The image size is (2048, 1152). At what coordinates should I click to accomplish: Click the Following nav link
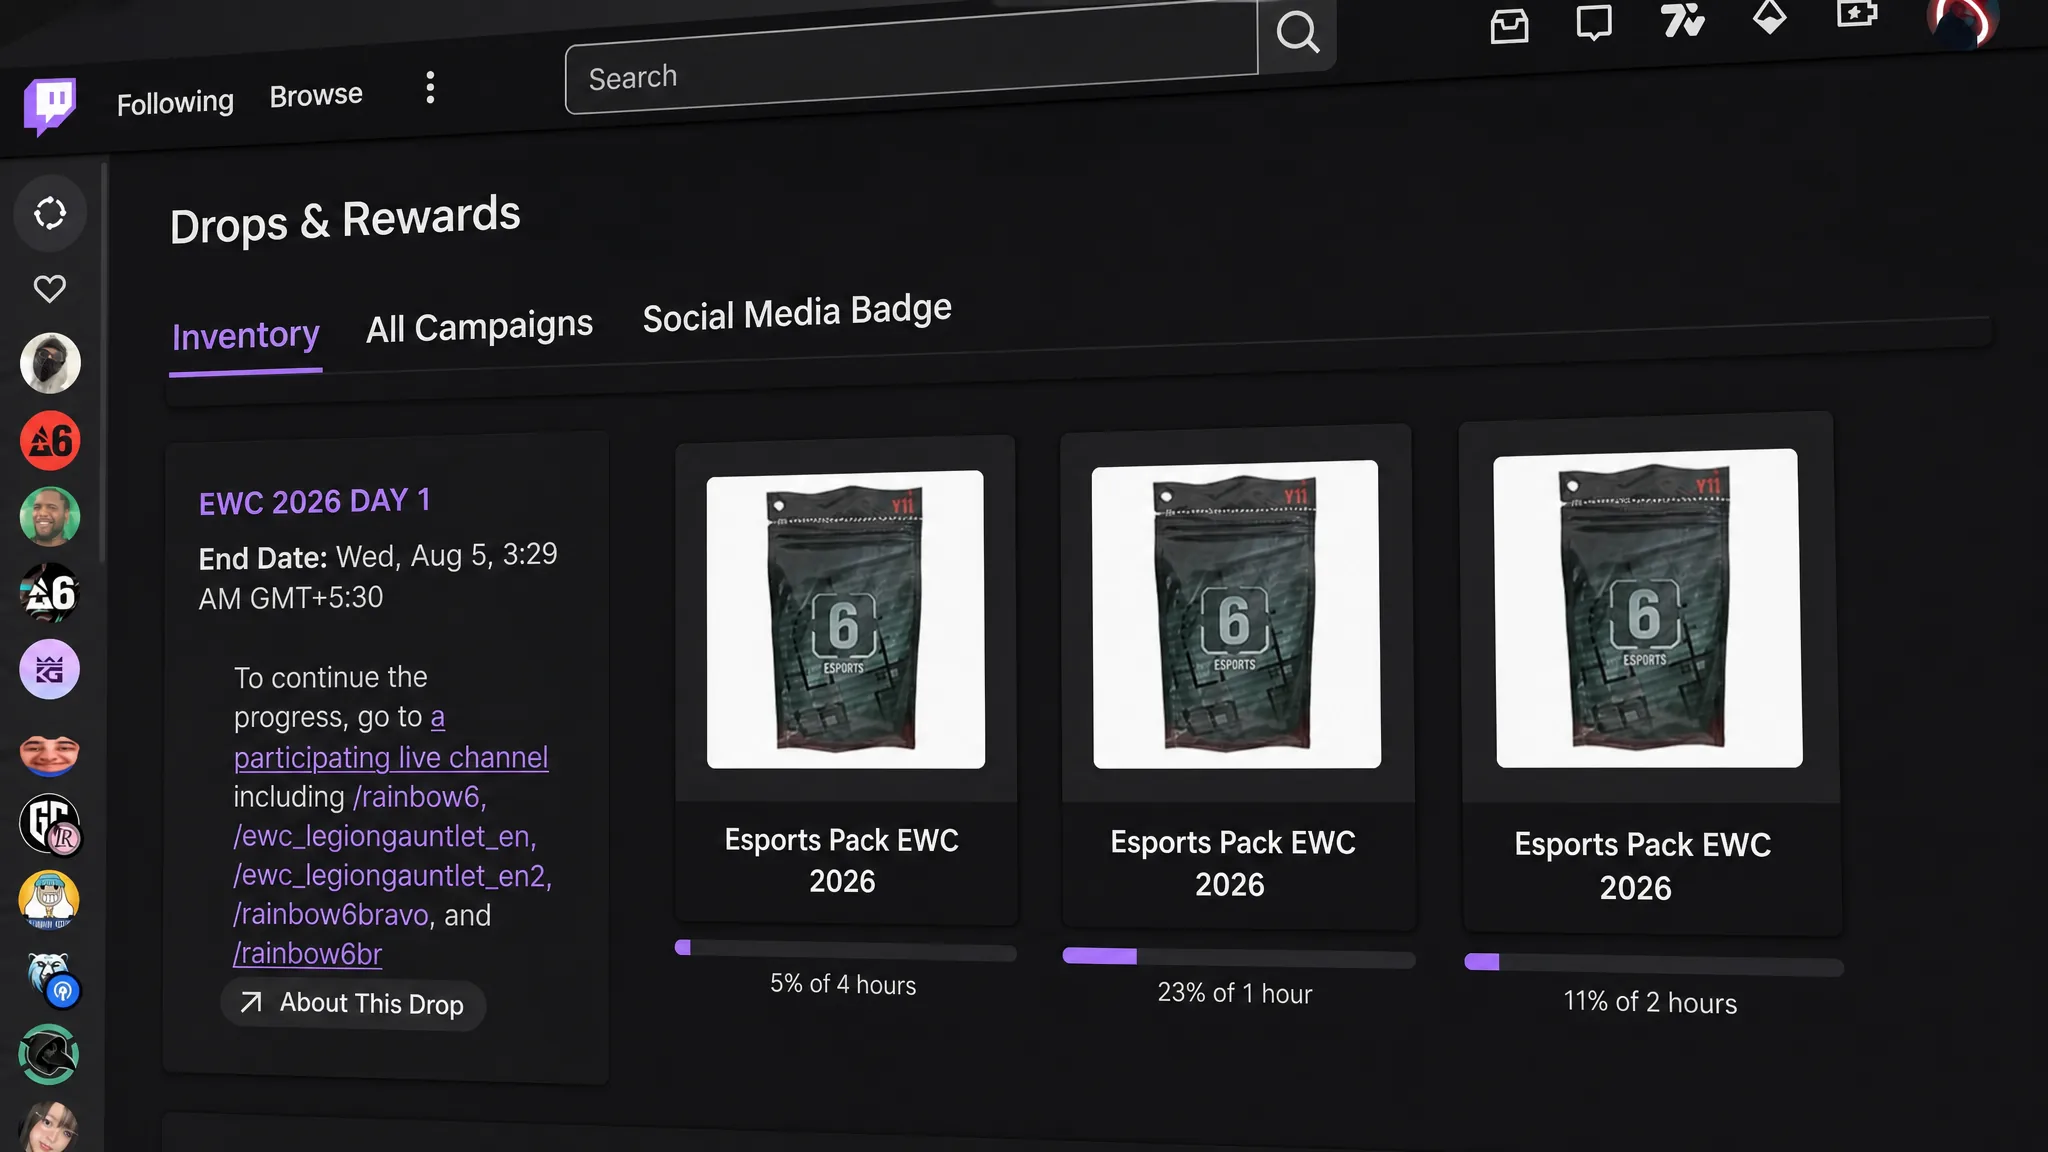tap(175, 102)
